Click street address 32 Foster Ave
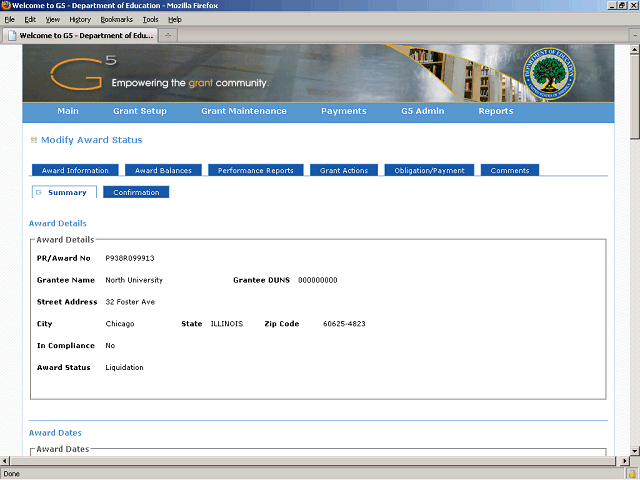The image size is (640, 480). pyautogui.click(x=130, y=302)
